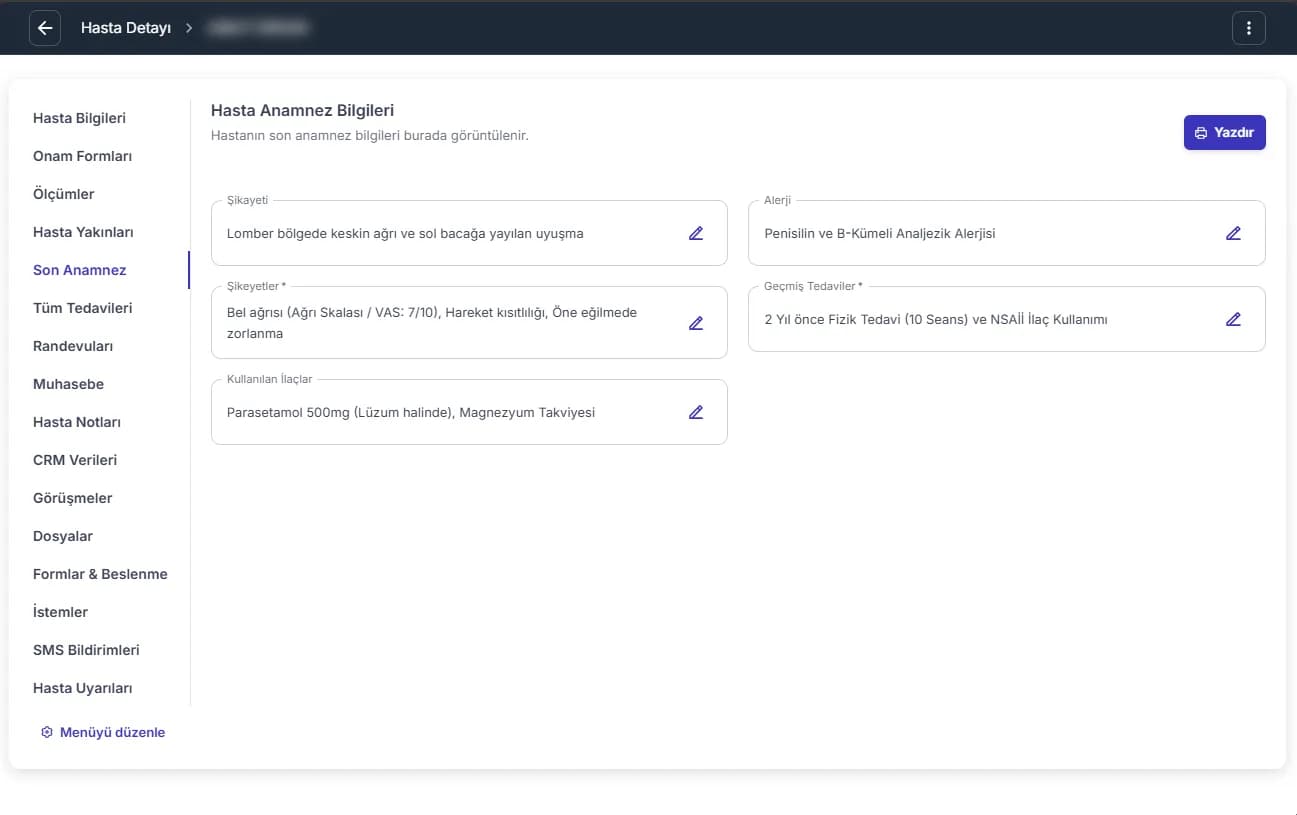Open Randevuları in the sidebar
Image resolution: width=1297 pixels, height=815 pixels.
click(73, 346)
